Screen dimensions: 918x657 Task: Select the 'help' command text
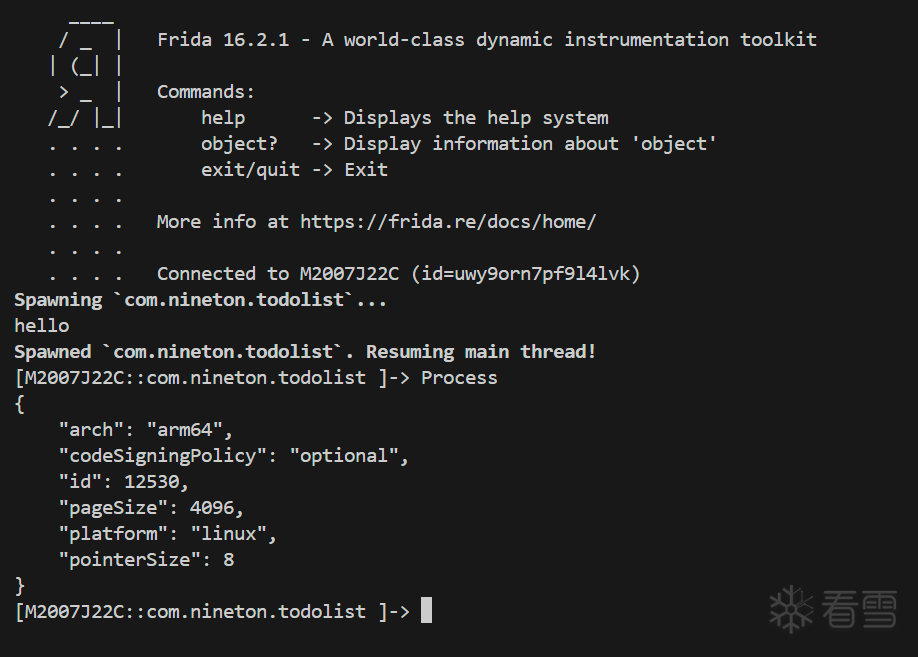223,118
